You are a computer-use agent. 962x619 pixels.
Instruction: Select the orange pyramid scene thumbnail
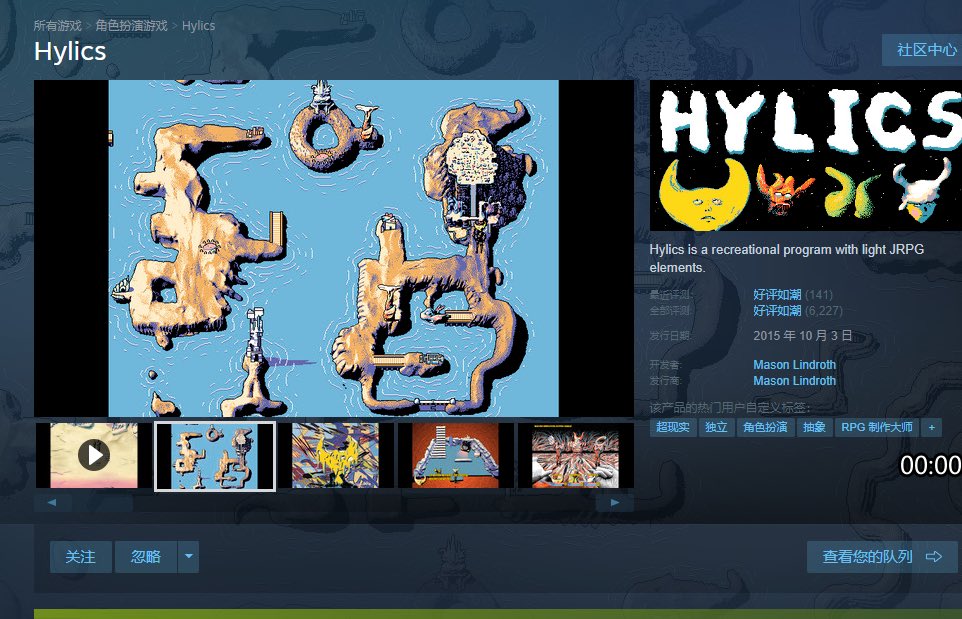455,455
